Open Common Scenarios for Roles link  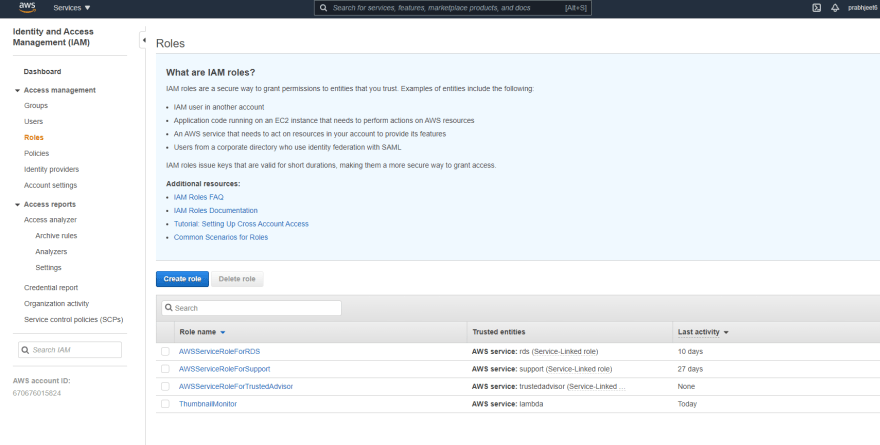(x=221, y=237)
